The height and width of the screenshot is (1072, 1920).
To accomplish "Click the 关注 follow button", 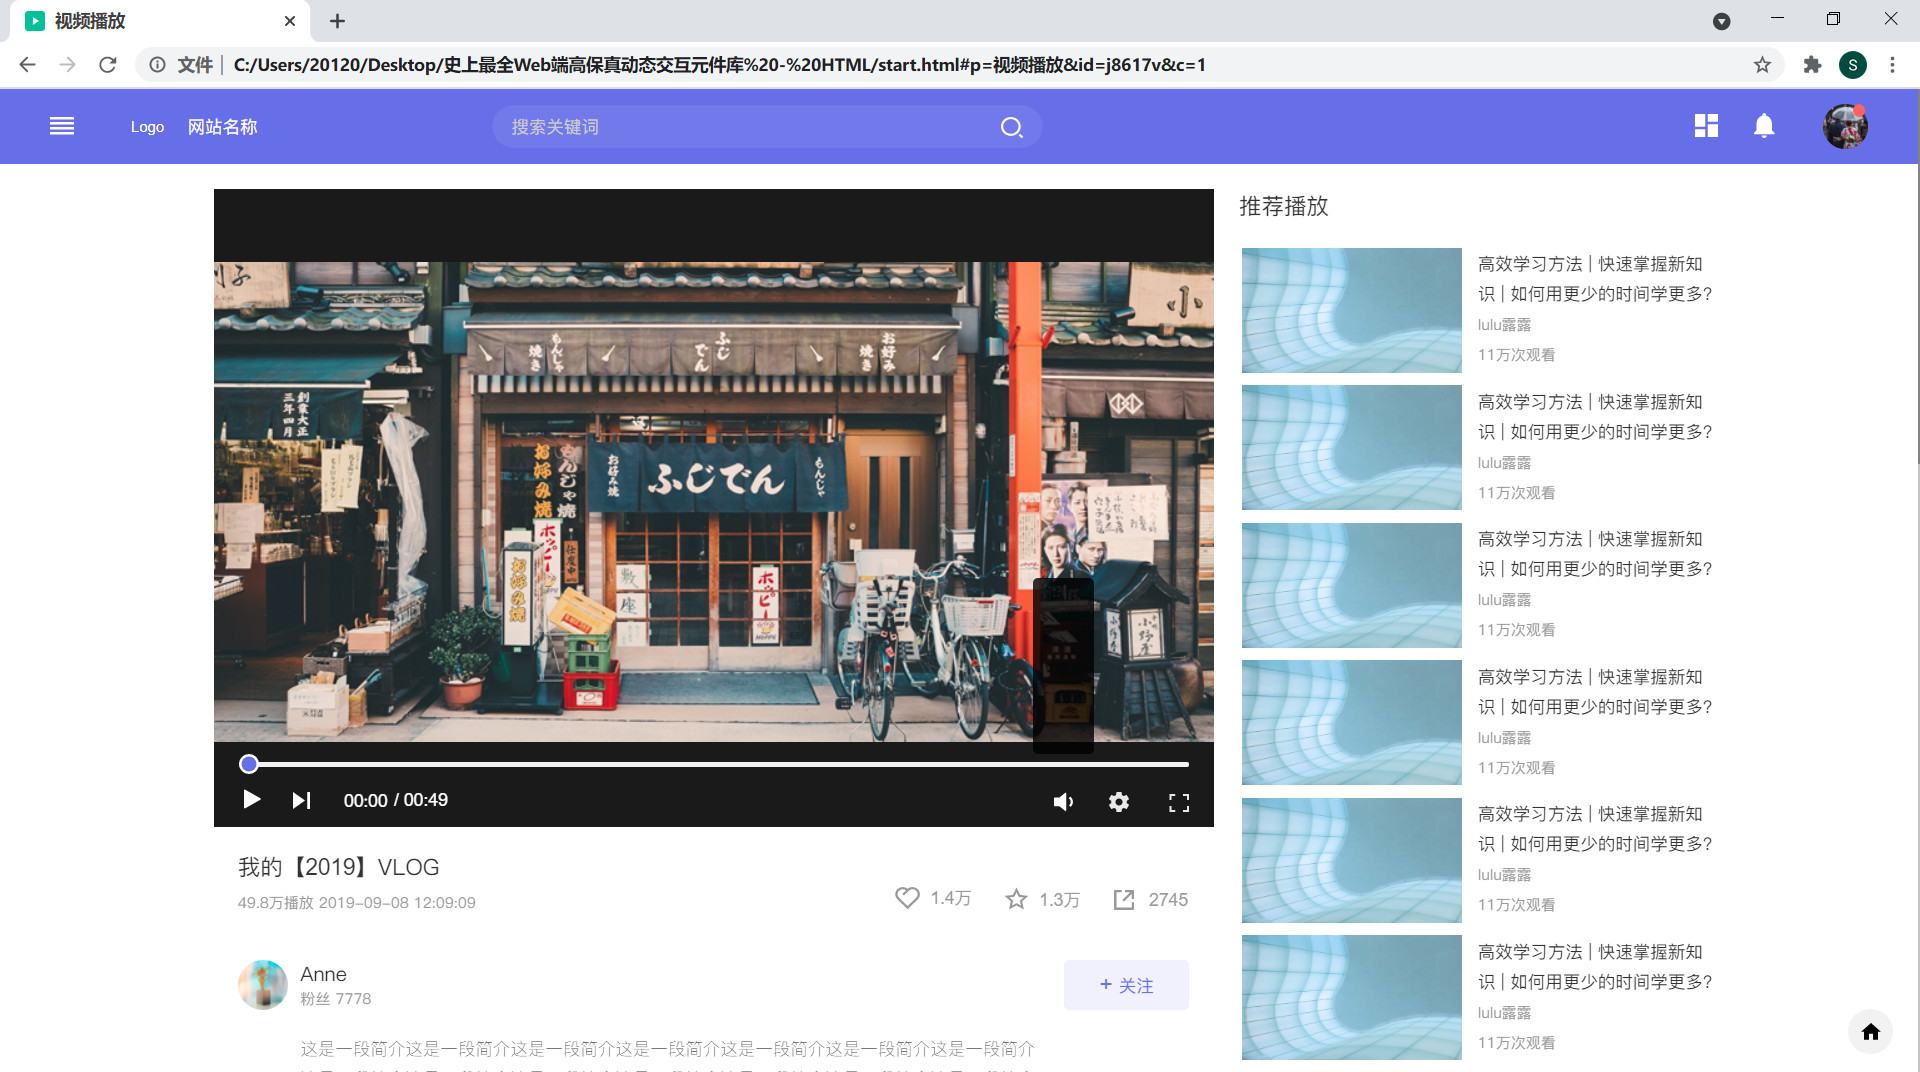I will 1126,985.
